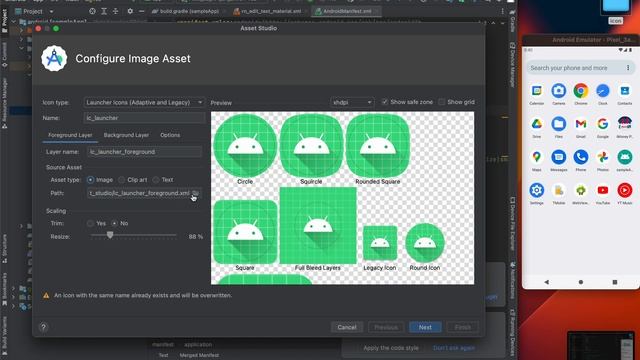Set Trim to Yes
Image resolution: width=640 pixels, height=360 pixels.
tap(90, 223)
